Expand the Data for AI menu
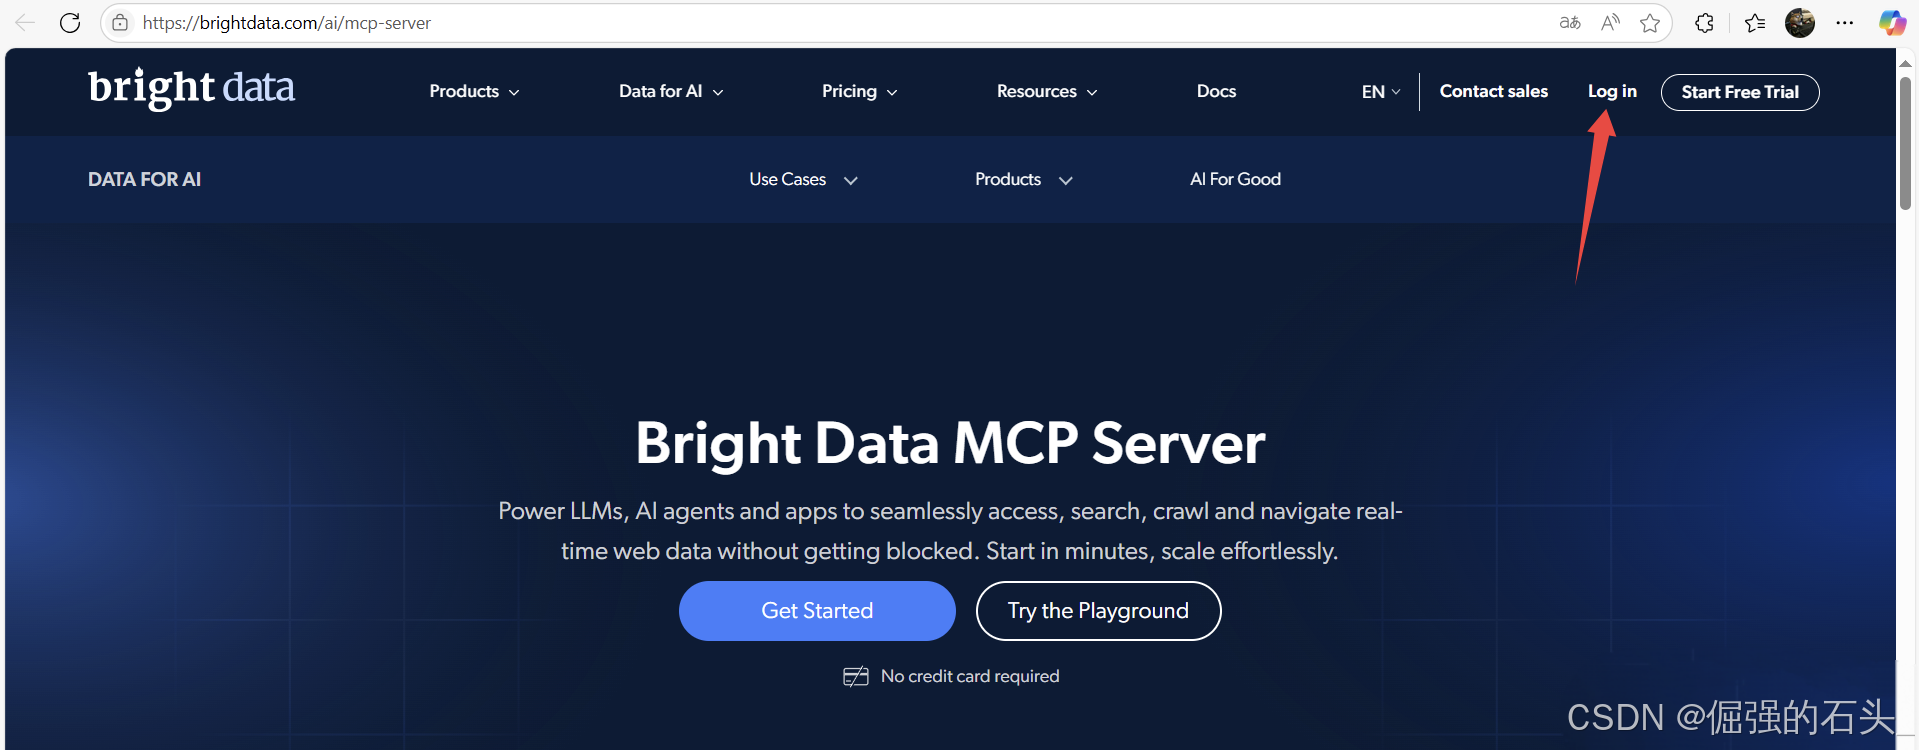This screenshot has height=750, width=1919. pos(671,91)
